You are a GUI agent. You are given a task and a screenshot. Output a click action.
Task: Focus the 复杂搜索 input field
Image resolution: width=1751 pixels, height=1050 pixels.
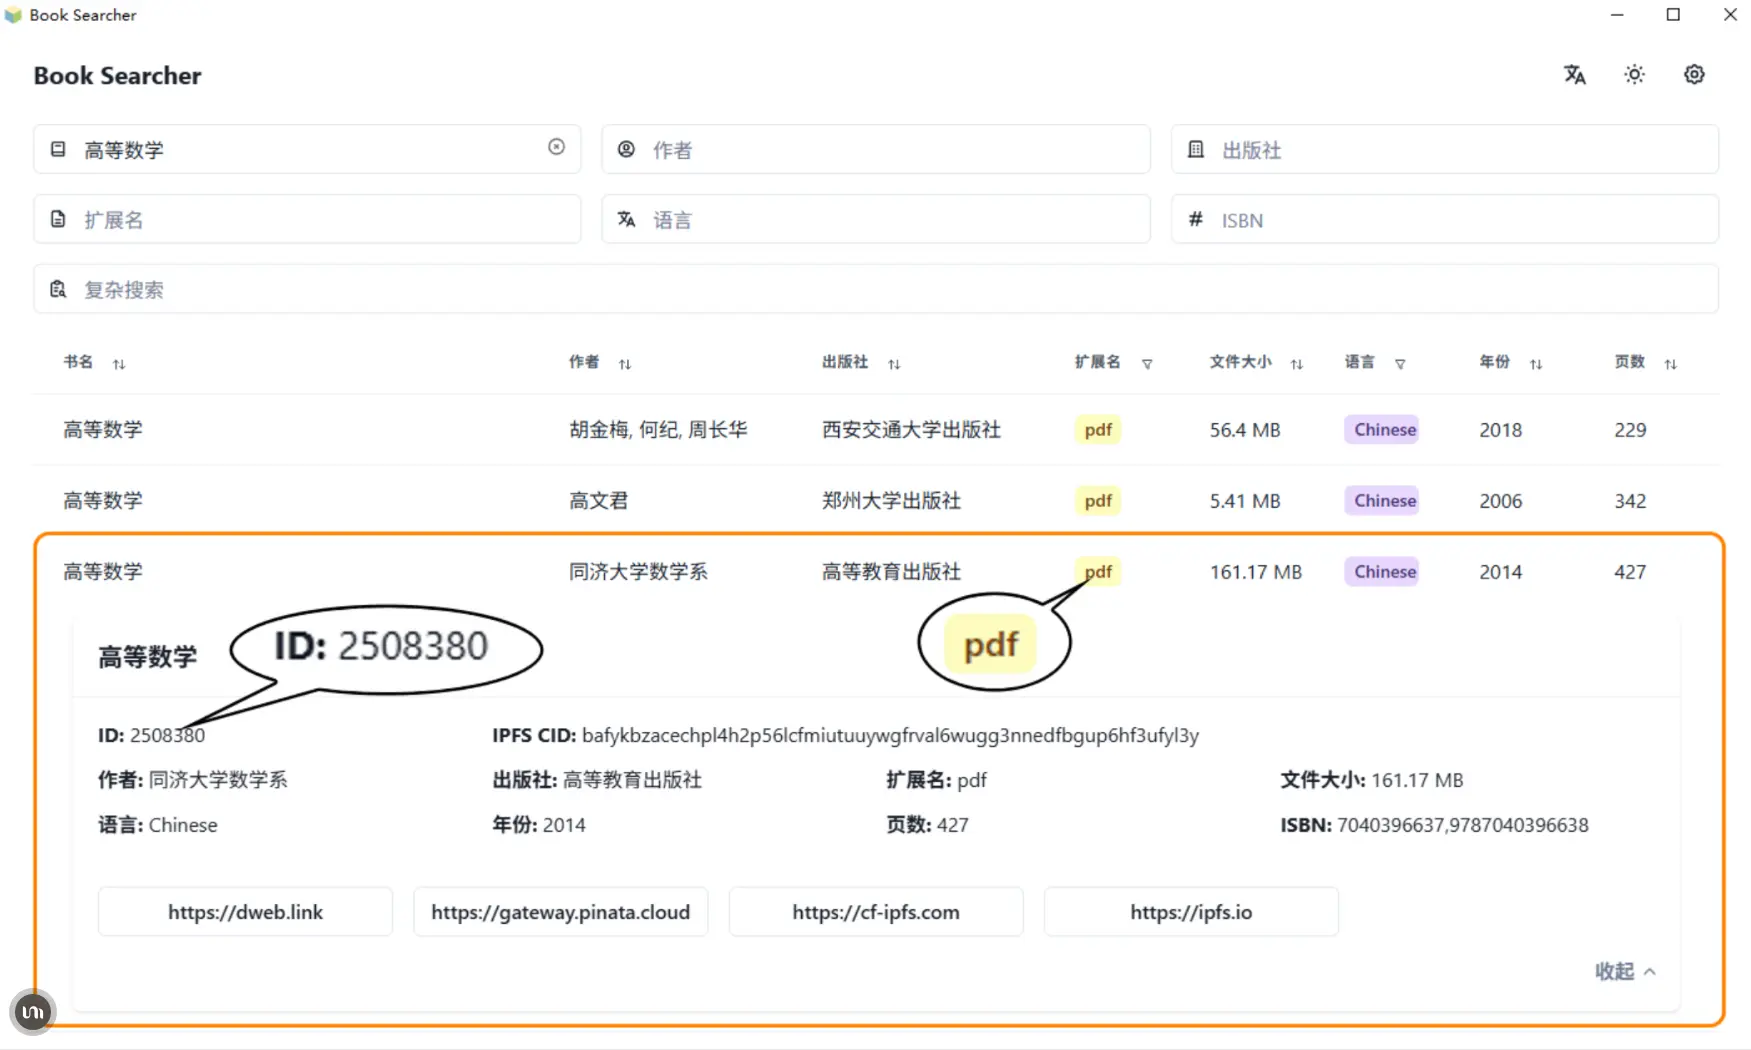click(876, 289)
